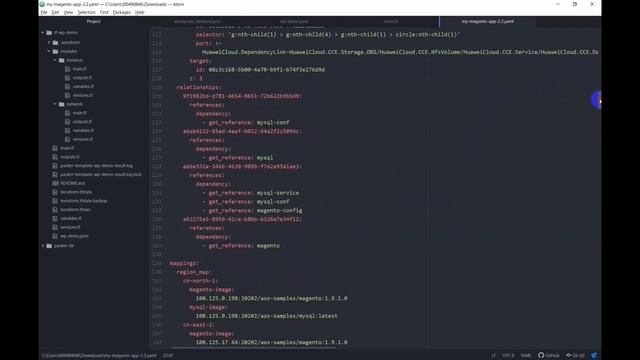Click the 23:47 cursor position indicator
Screen dimensions: 640x360
[x=168, y=356]
